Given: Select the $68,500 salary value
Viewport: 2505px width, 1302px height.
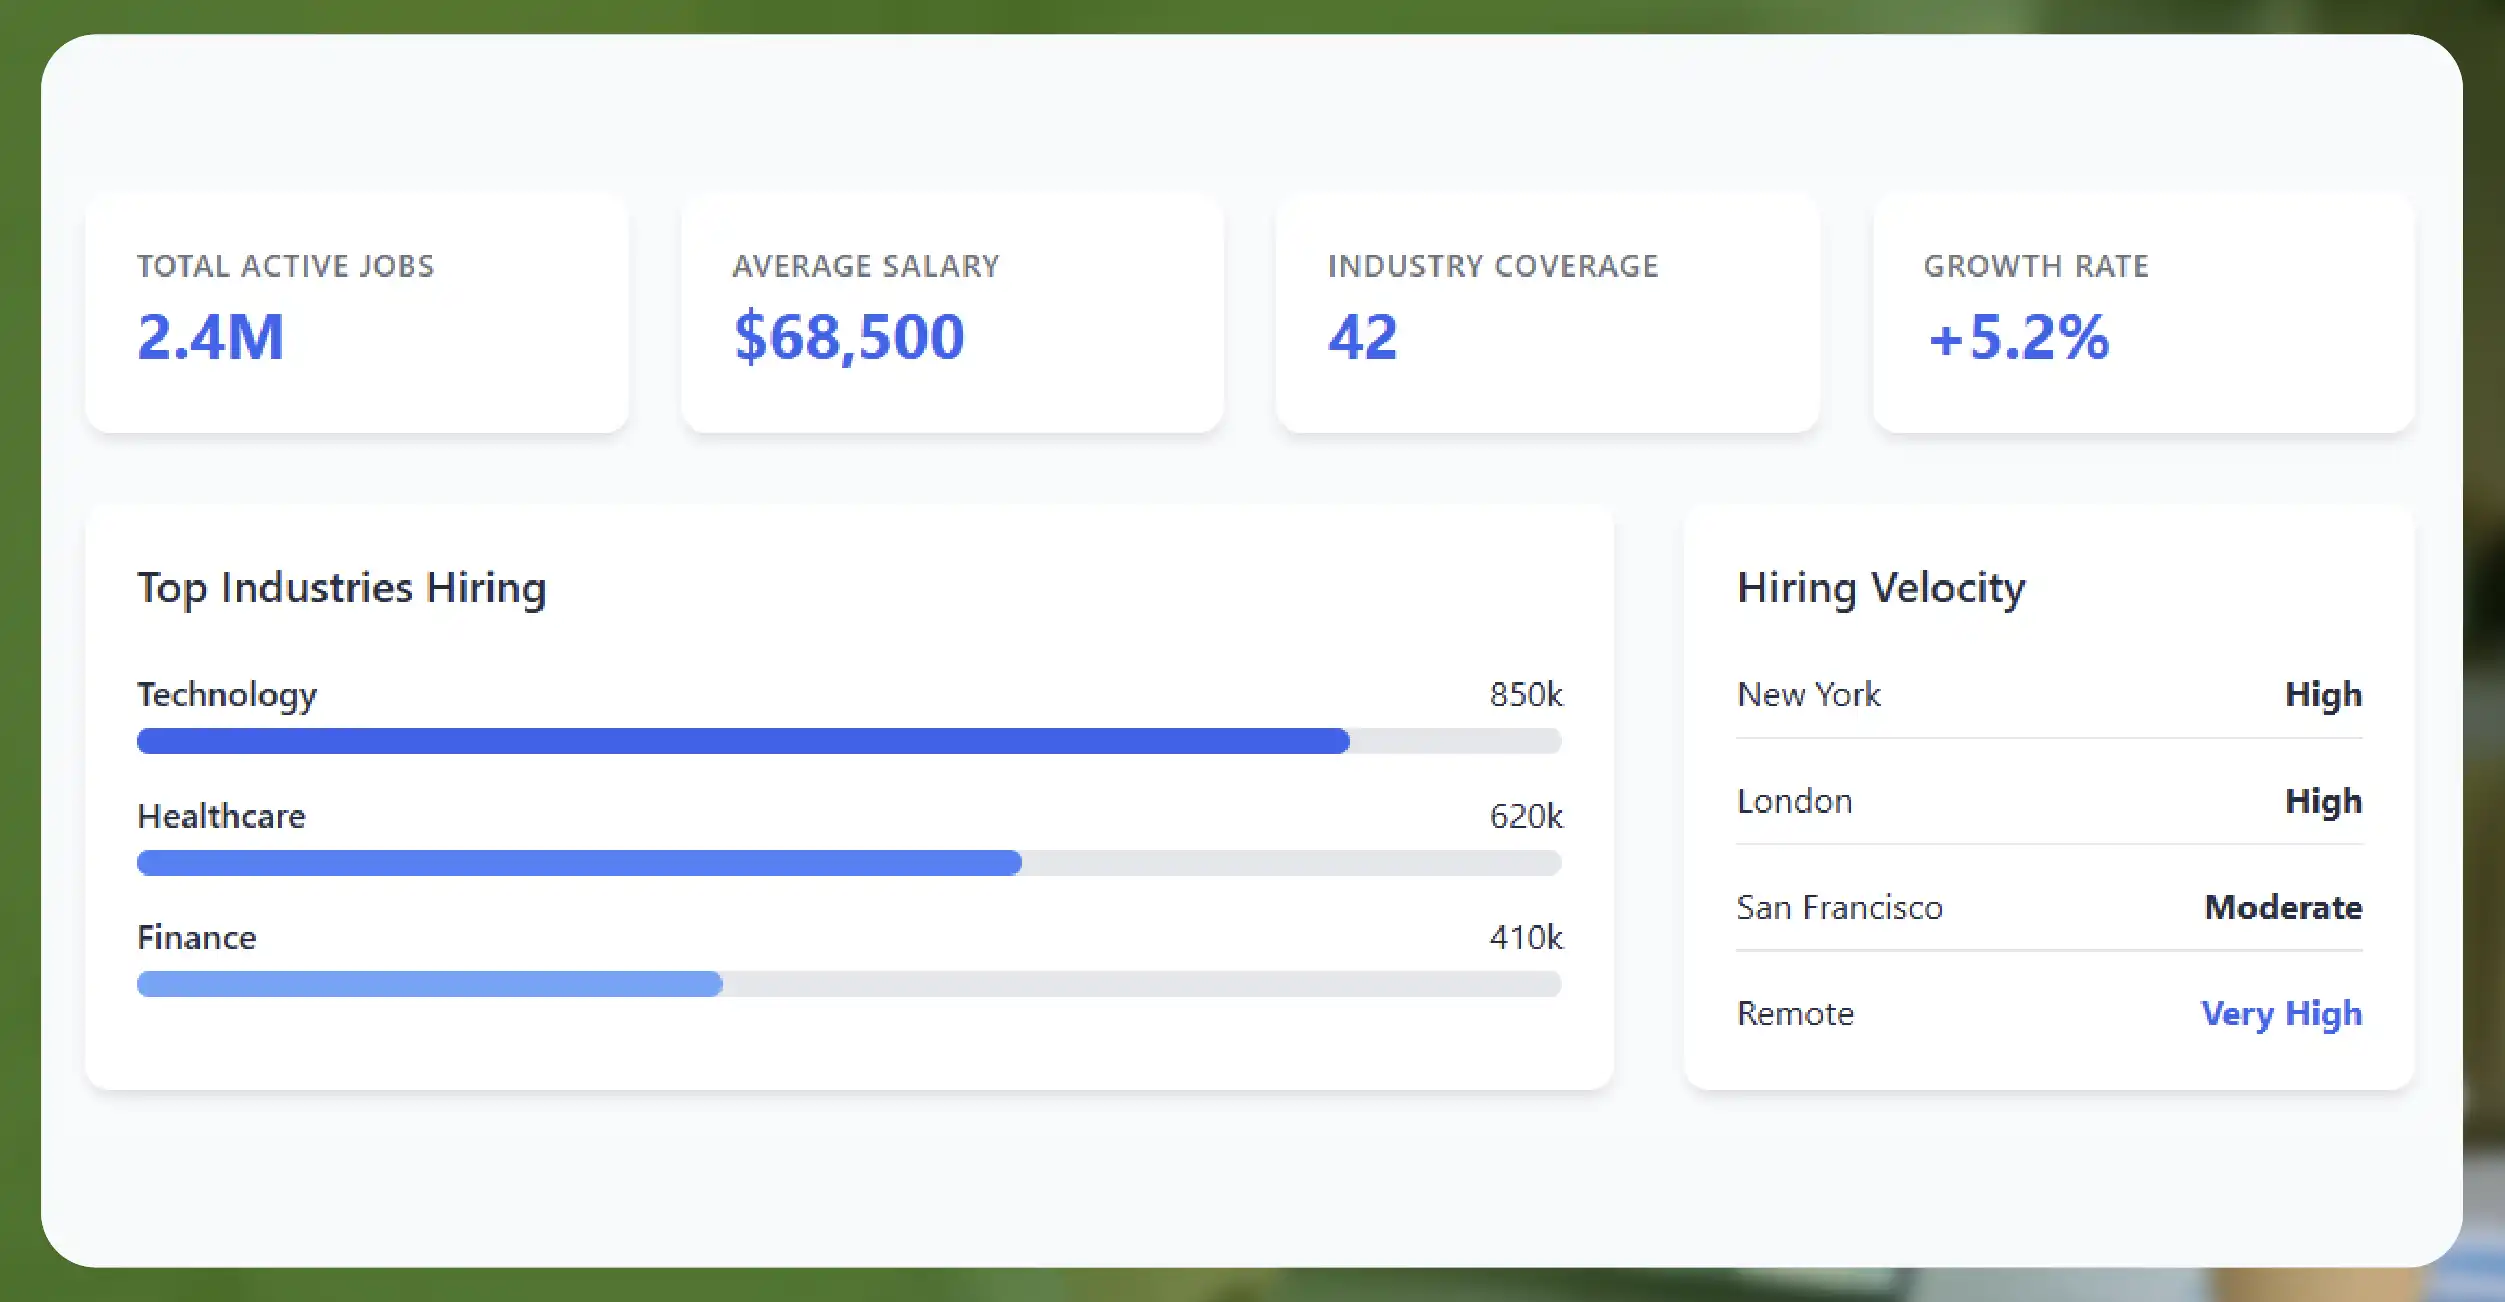Looking at the screenshot, I should [x=849, y=337].
